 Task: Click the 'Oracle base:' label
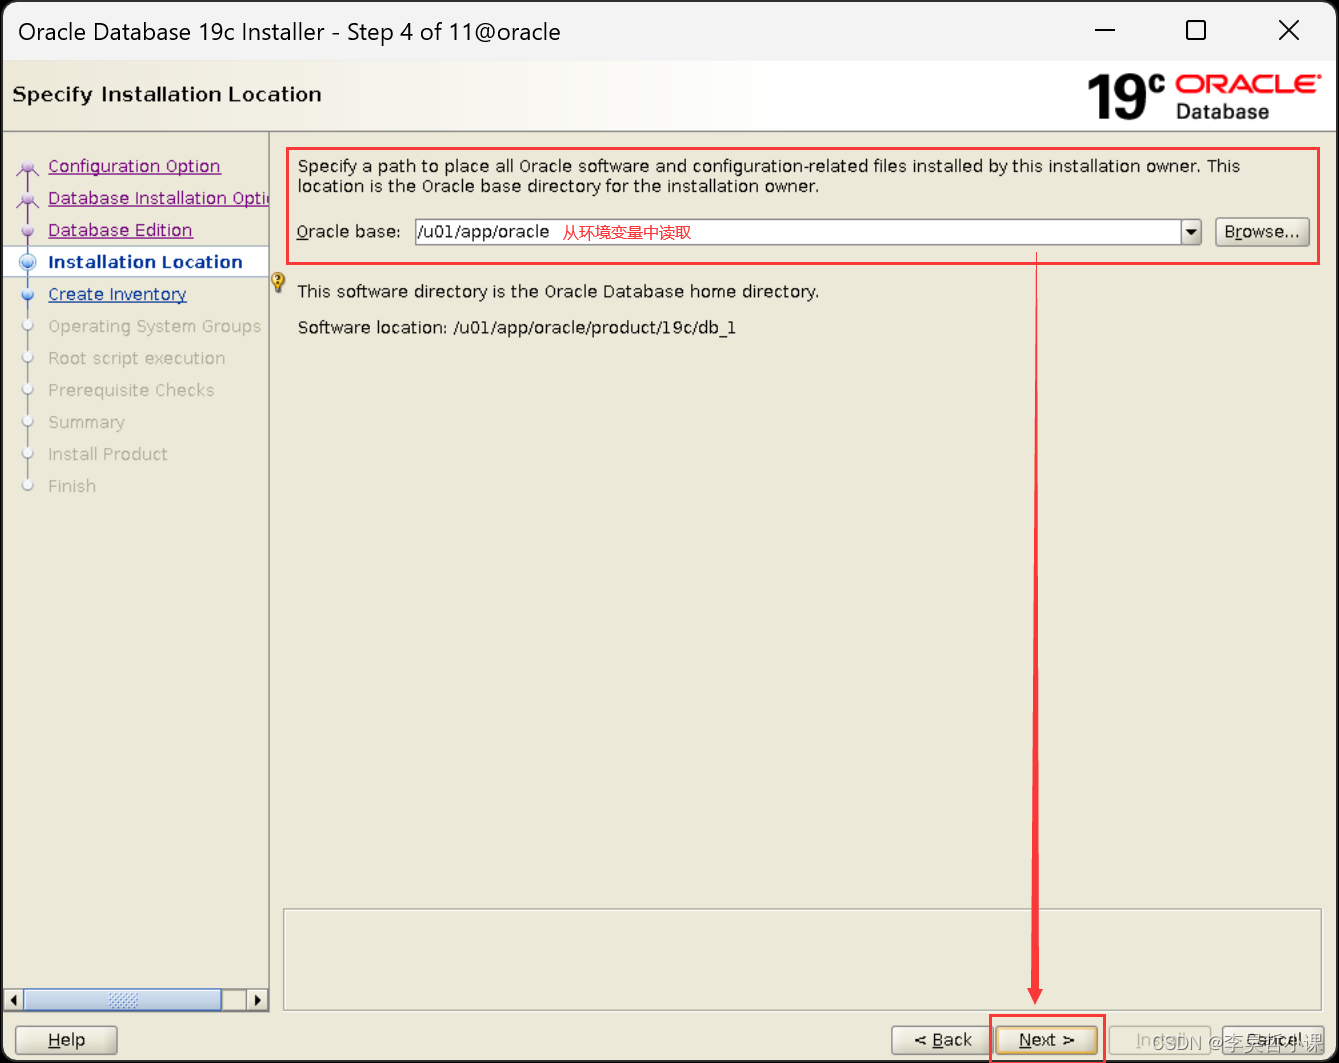click(x=348, y=232)
